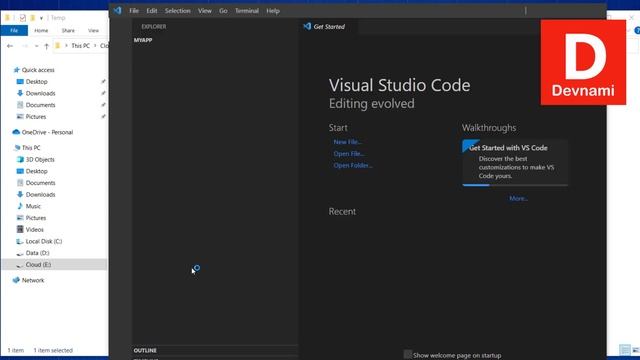This screenshot has width=640, height=360.
Task: Click the Properties checkmark icon in quick access toolbar
Action: (x=23, y=18)
